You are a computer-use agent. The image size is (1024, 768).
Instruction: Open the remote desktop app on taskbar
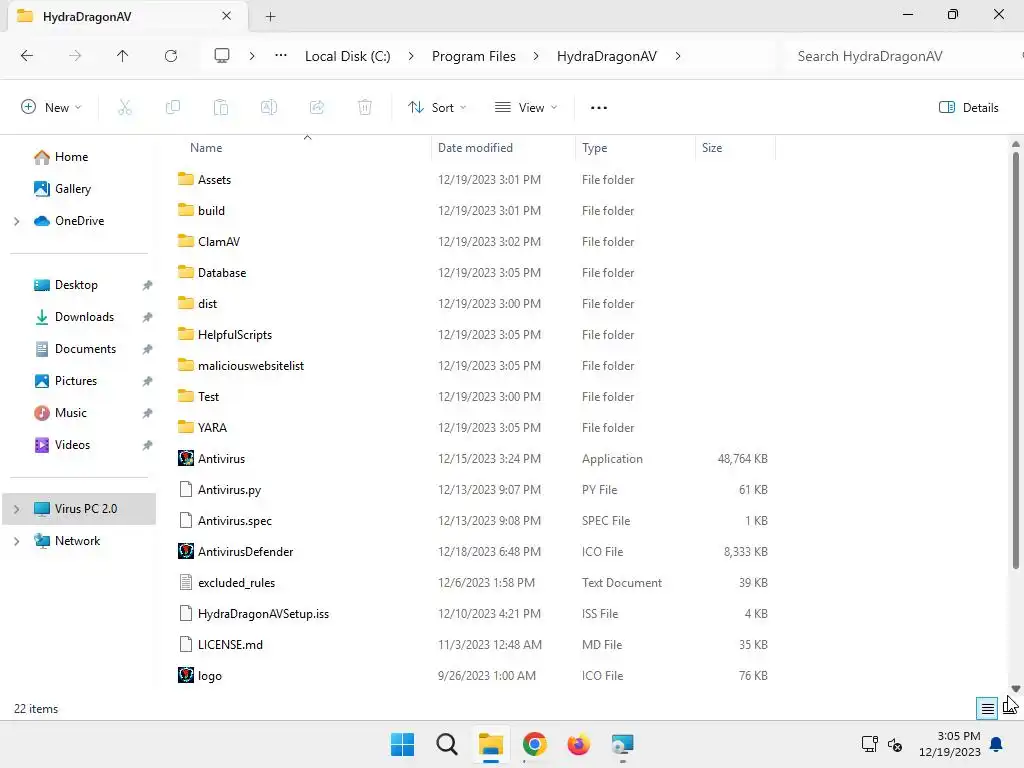tap(622, 744)
